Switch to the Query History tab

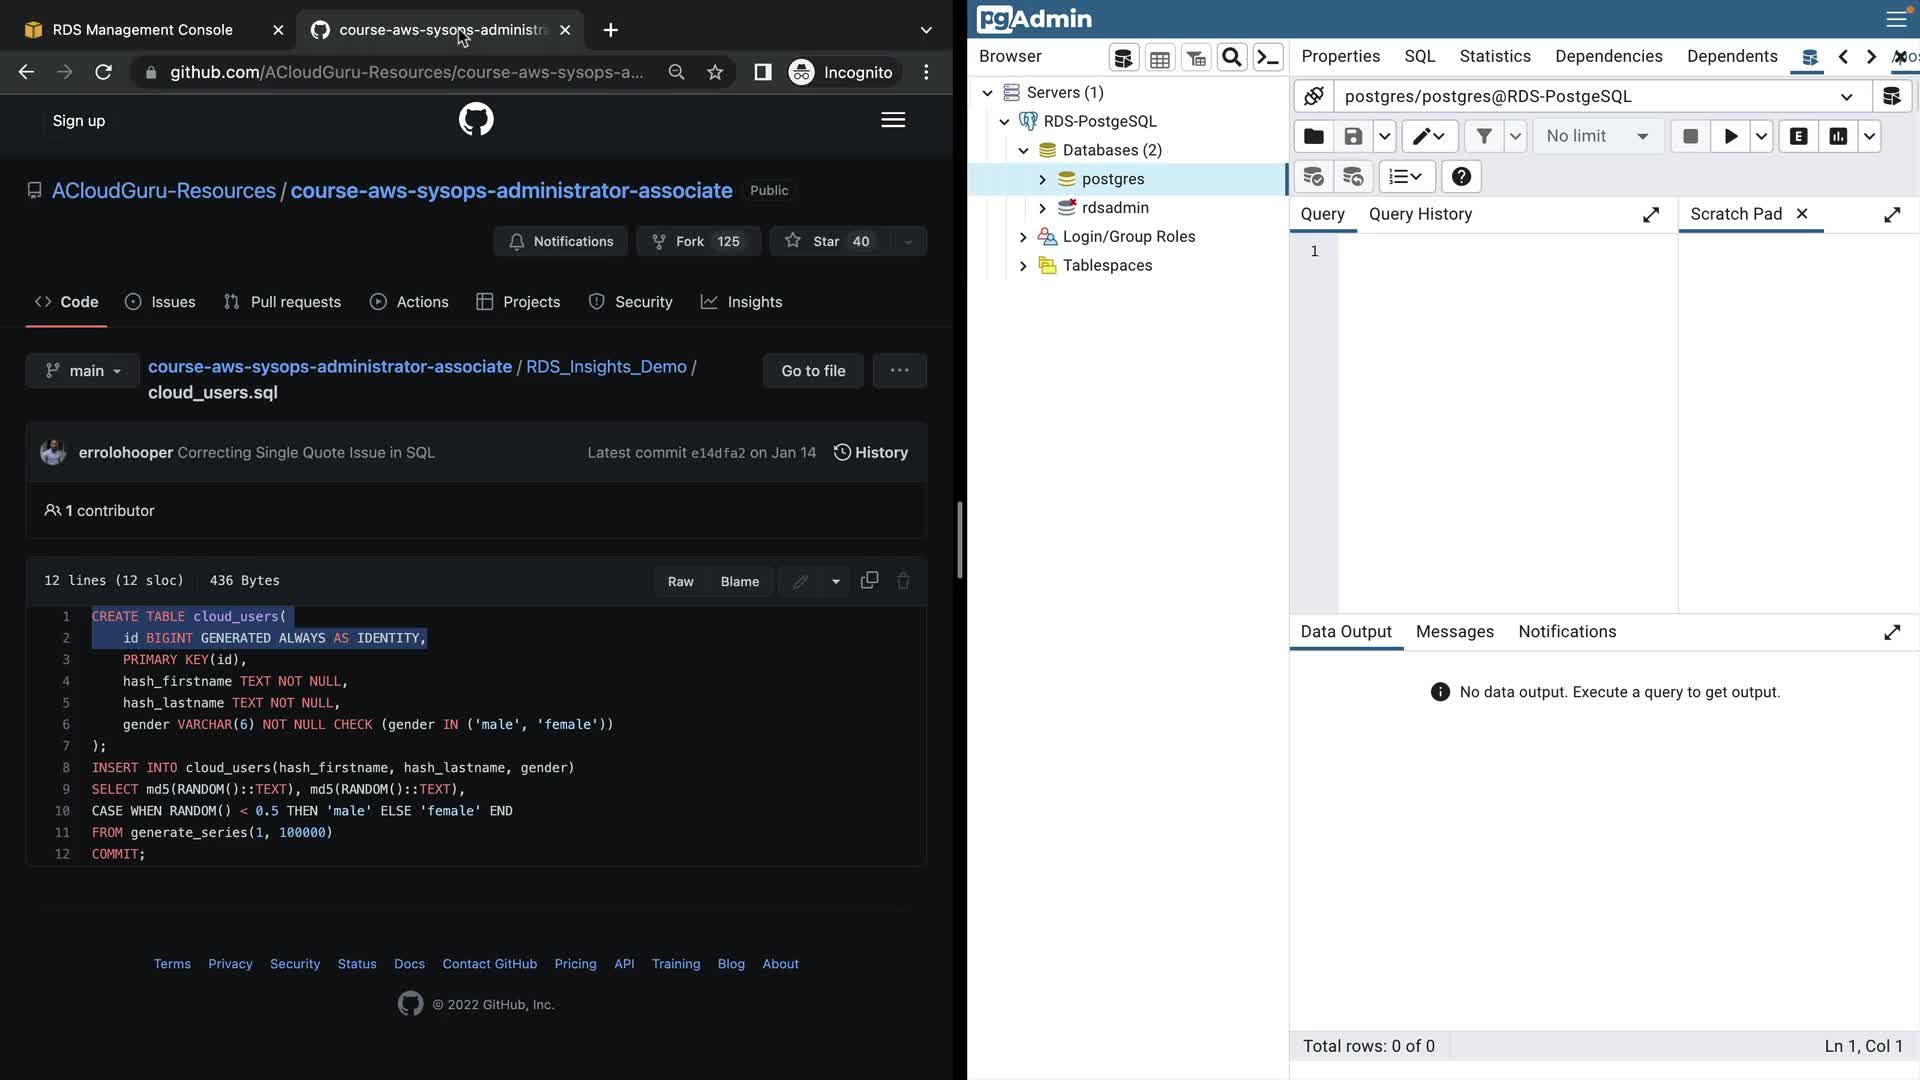(x=1420, y=214)
